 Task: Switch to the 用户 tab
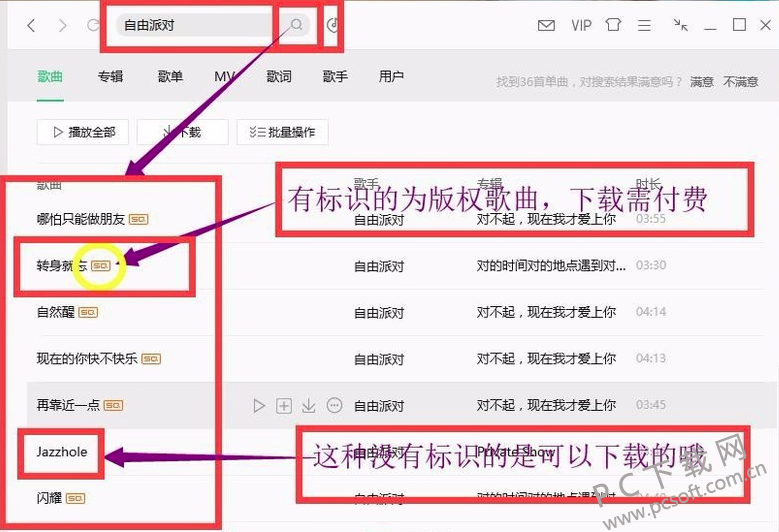391,76
